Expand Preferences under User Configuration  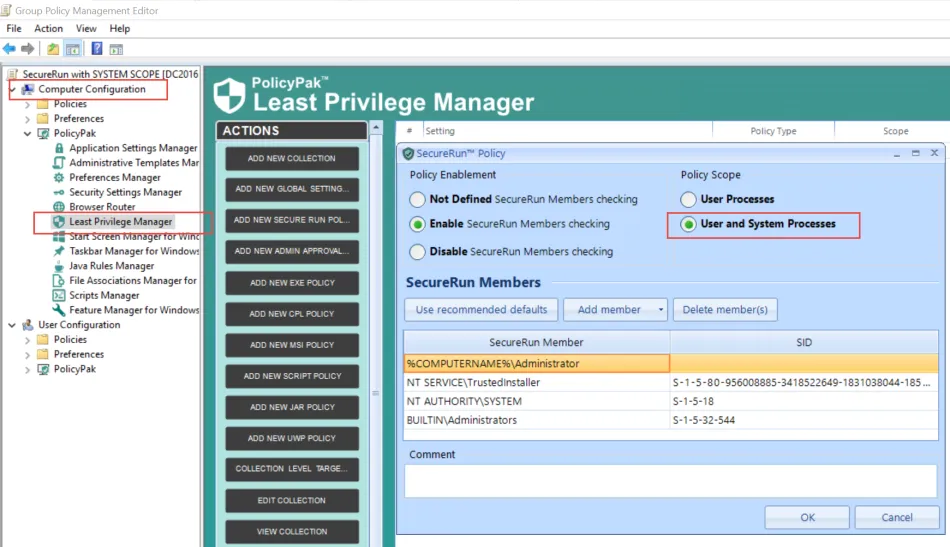click(27, 354)
